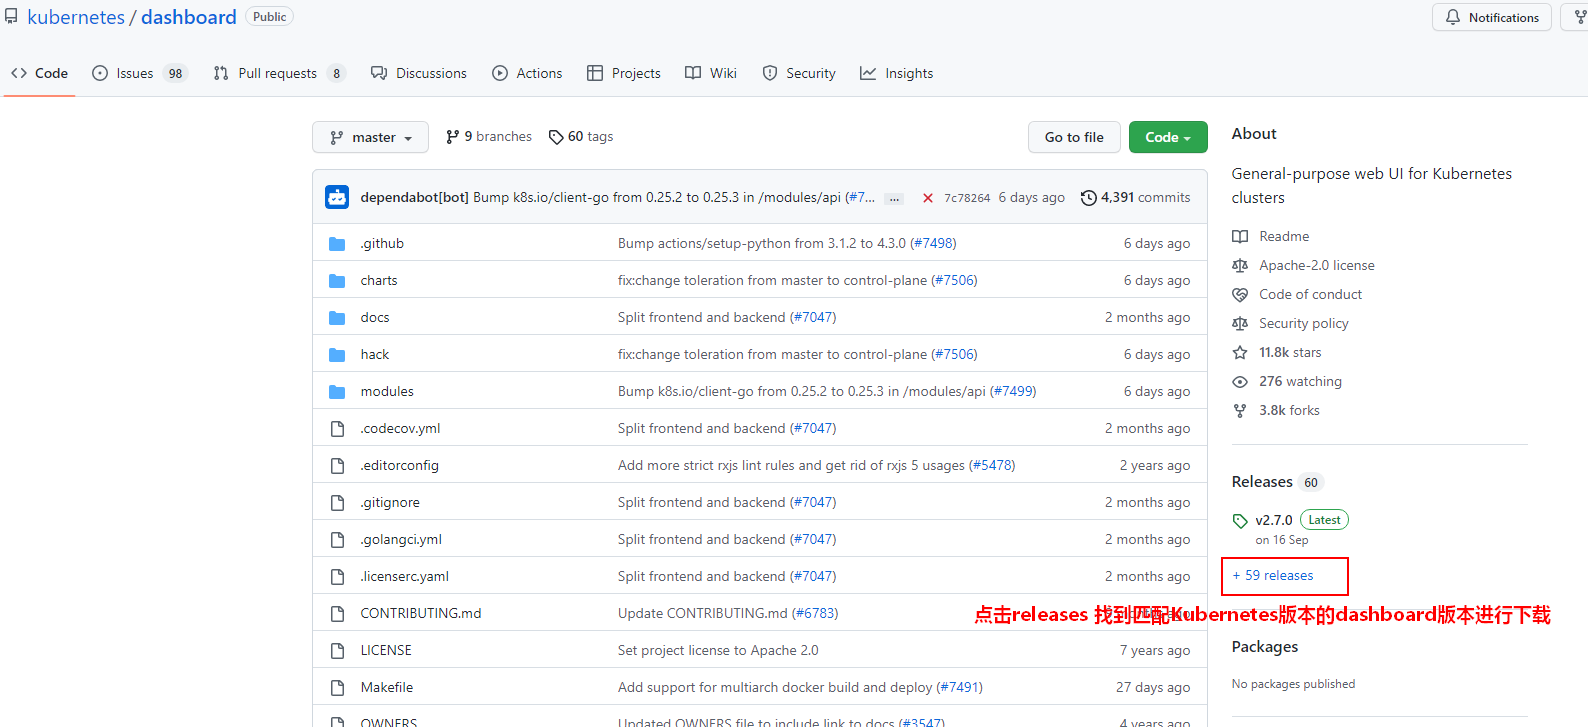Open the dashboard repository name link
The height and width of the screenshot is (727, 1588).
pyautogui.click(x=189, y=17)
